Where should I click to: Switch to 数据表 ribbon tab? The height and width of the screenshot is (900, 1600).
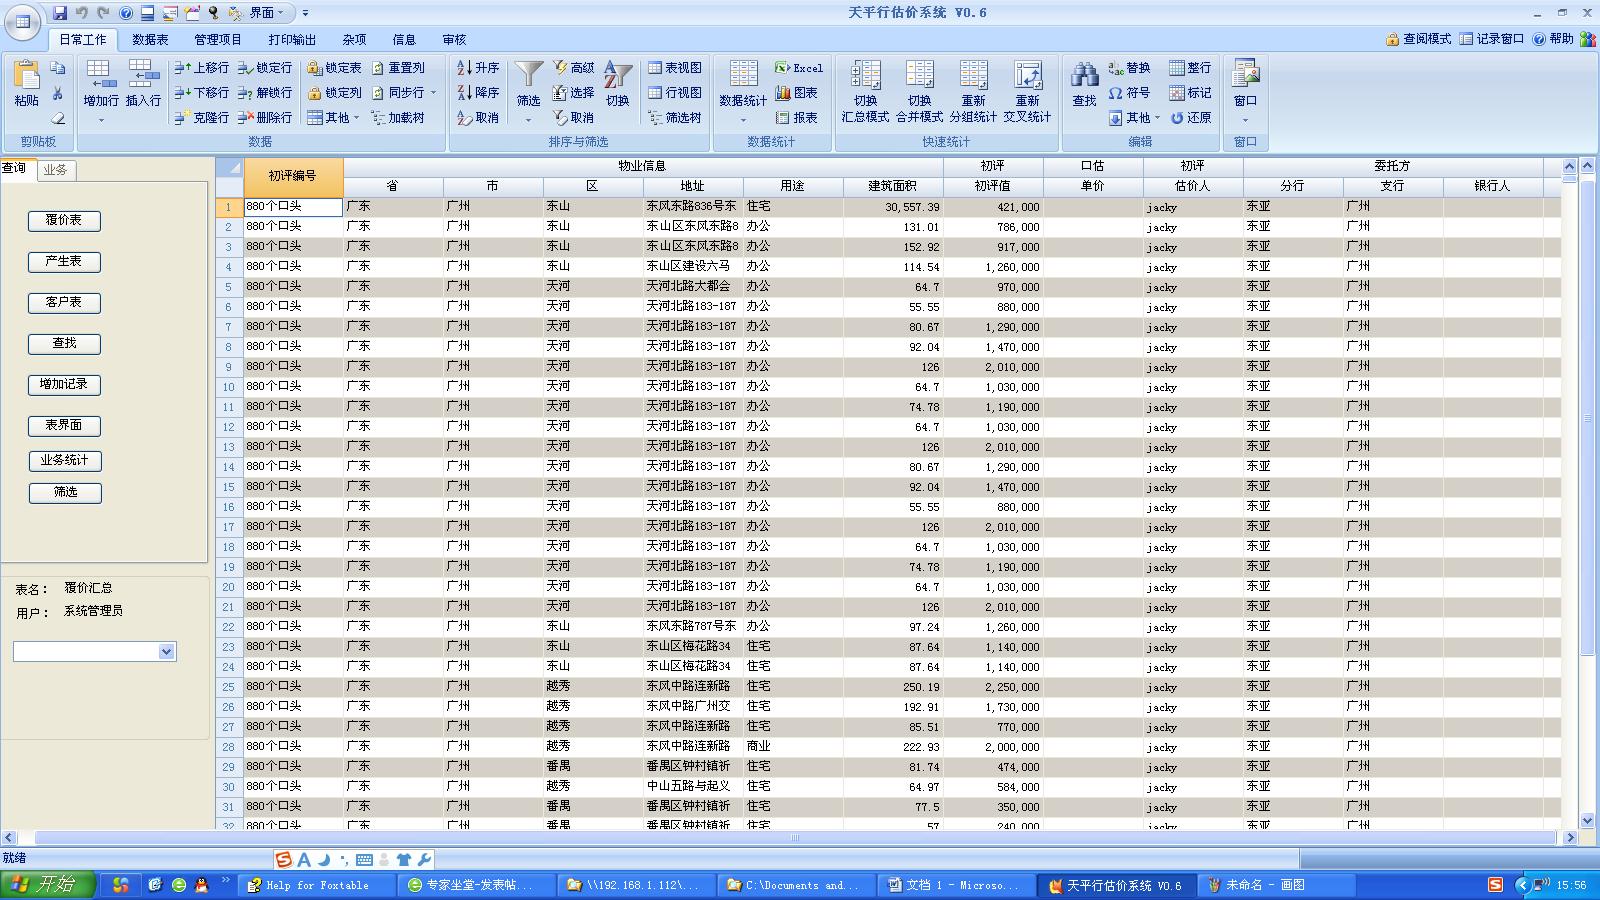pyautogui.click(x=150, y=40)
